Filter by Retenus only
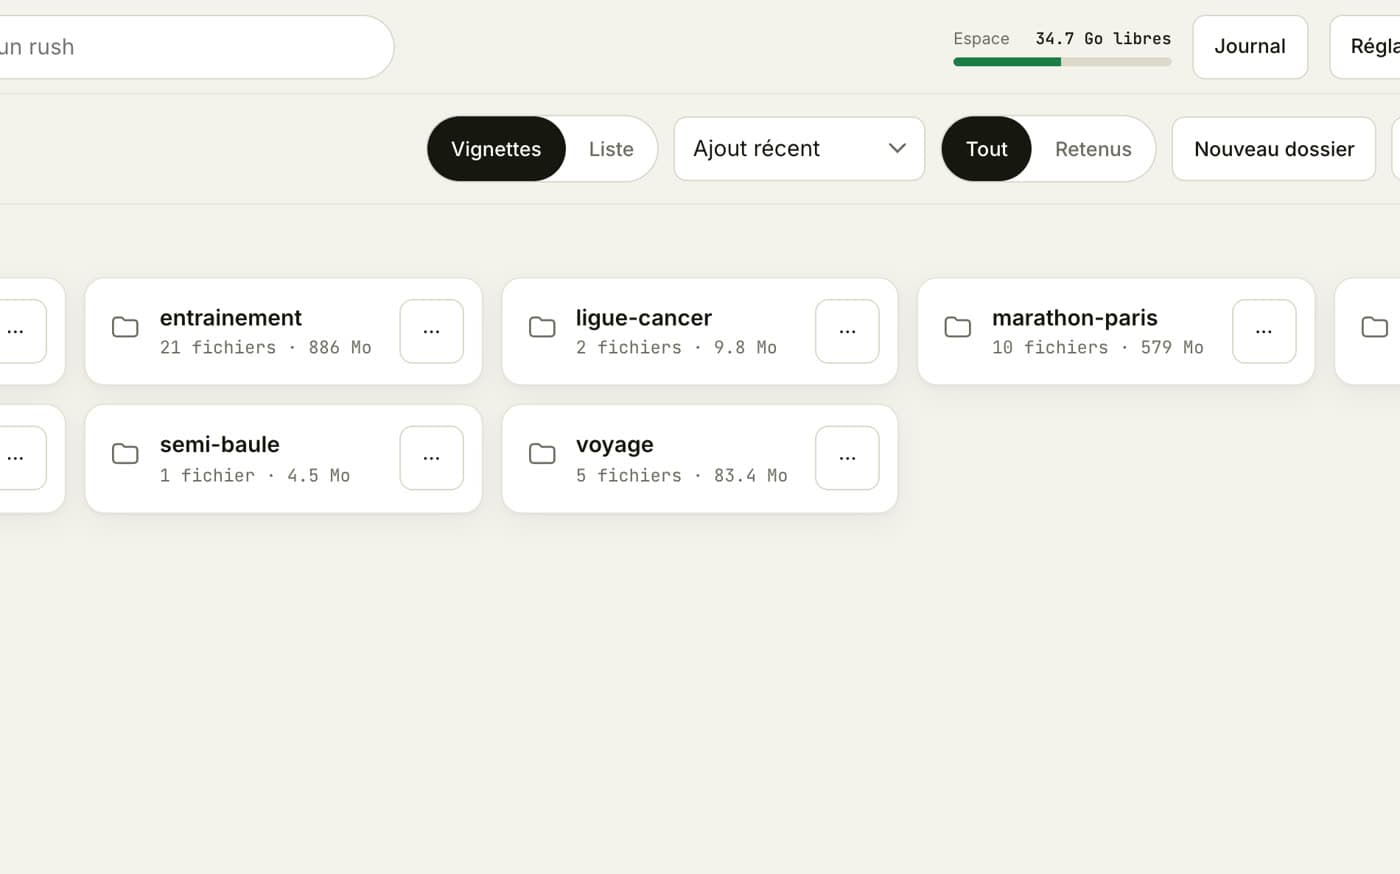This screenshot has width=1400, height=874. (1093, 149)
